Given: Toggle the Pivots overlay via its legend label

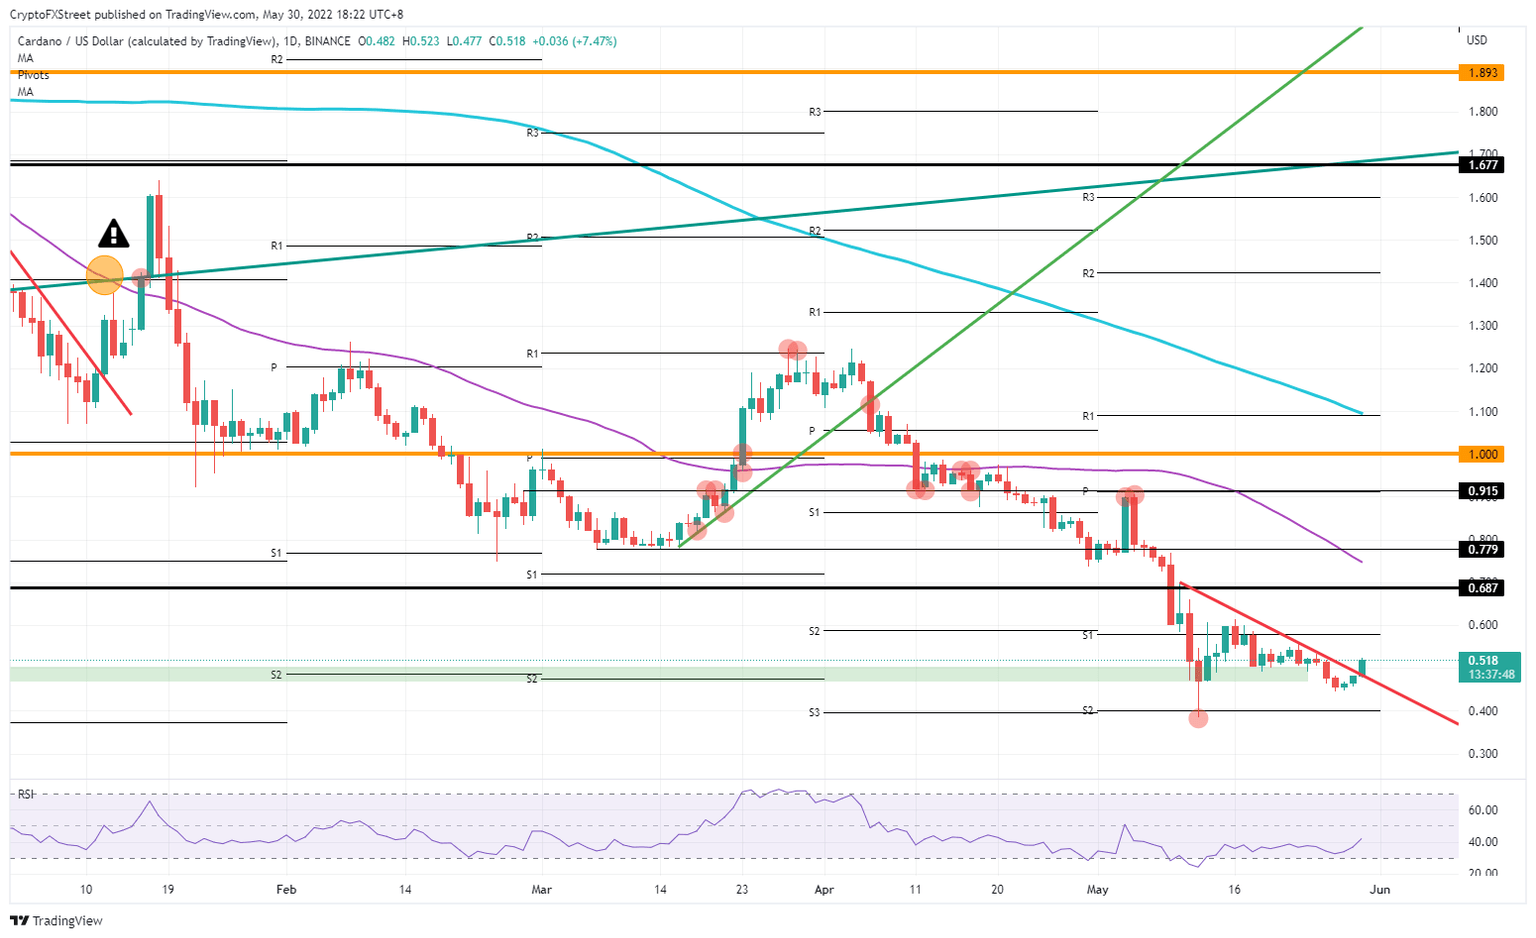Looking at the screenshot, I should pyautogui.click(x=33, y=74).
